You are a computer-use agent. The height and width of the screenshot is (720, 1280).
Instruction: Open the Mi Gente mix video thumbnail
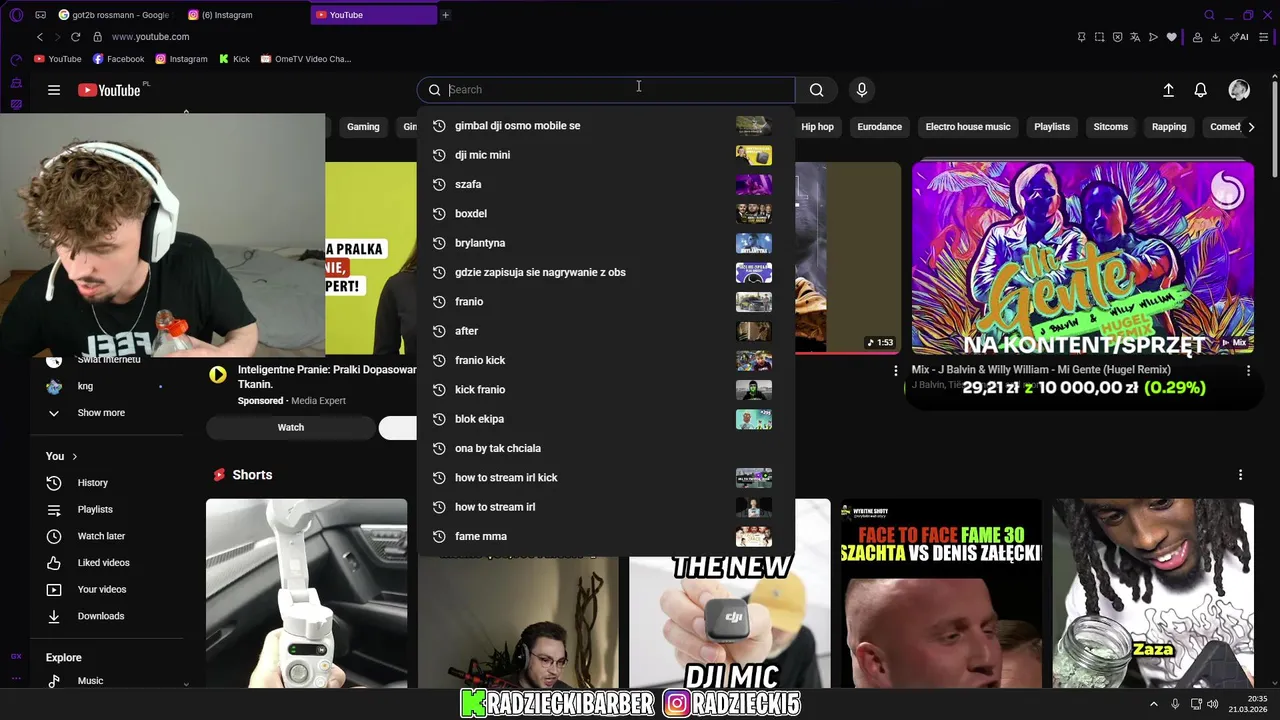pos(1083,257)
